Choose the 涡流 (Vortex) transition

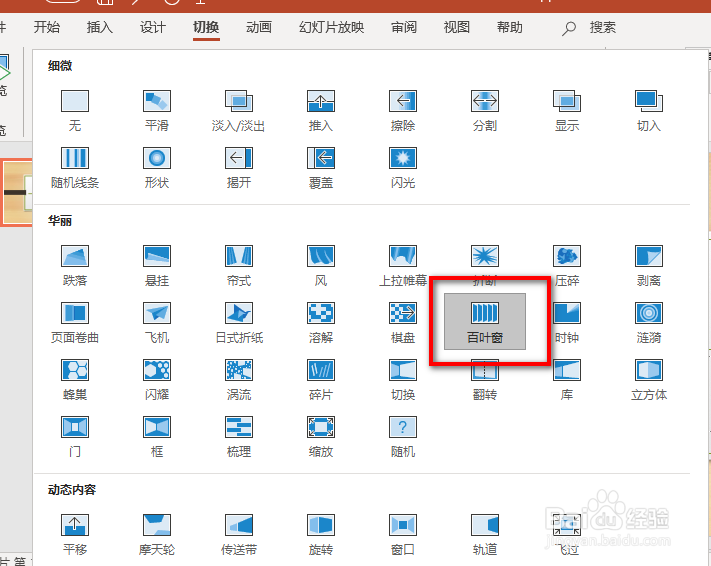point(239,380)
